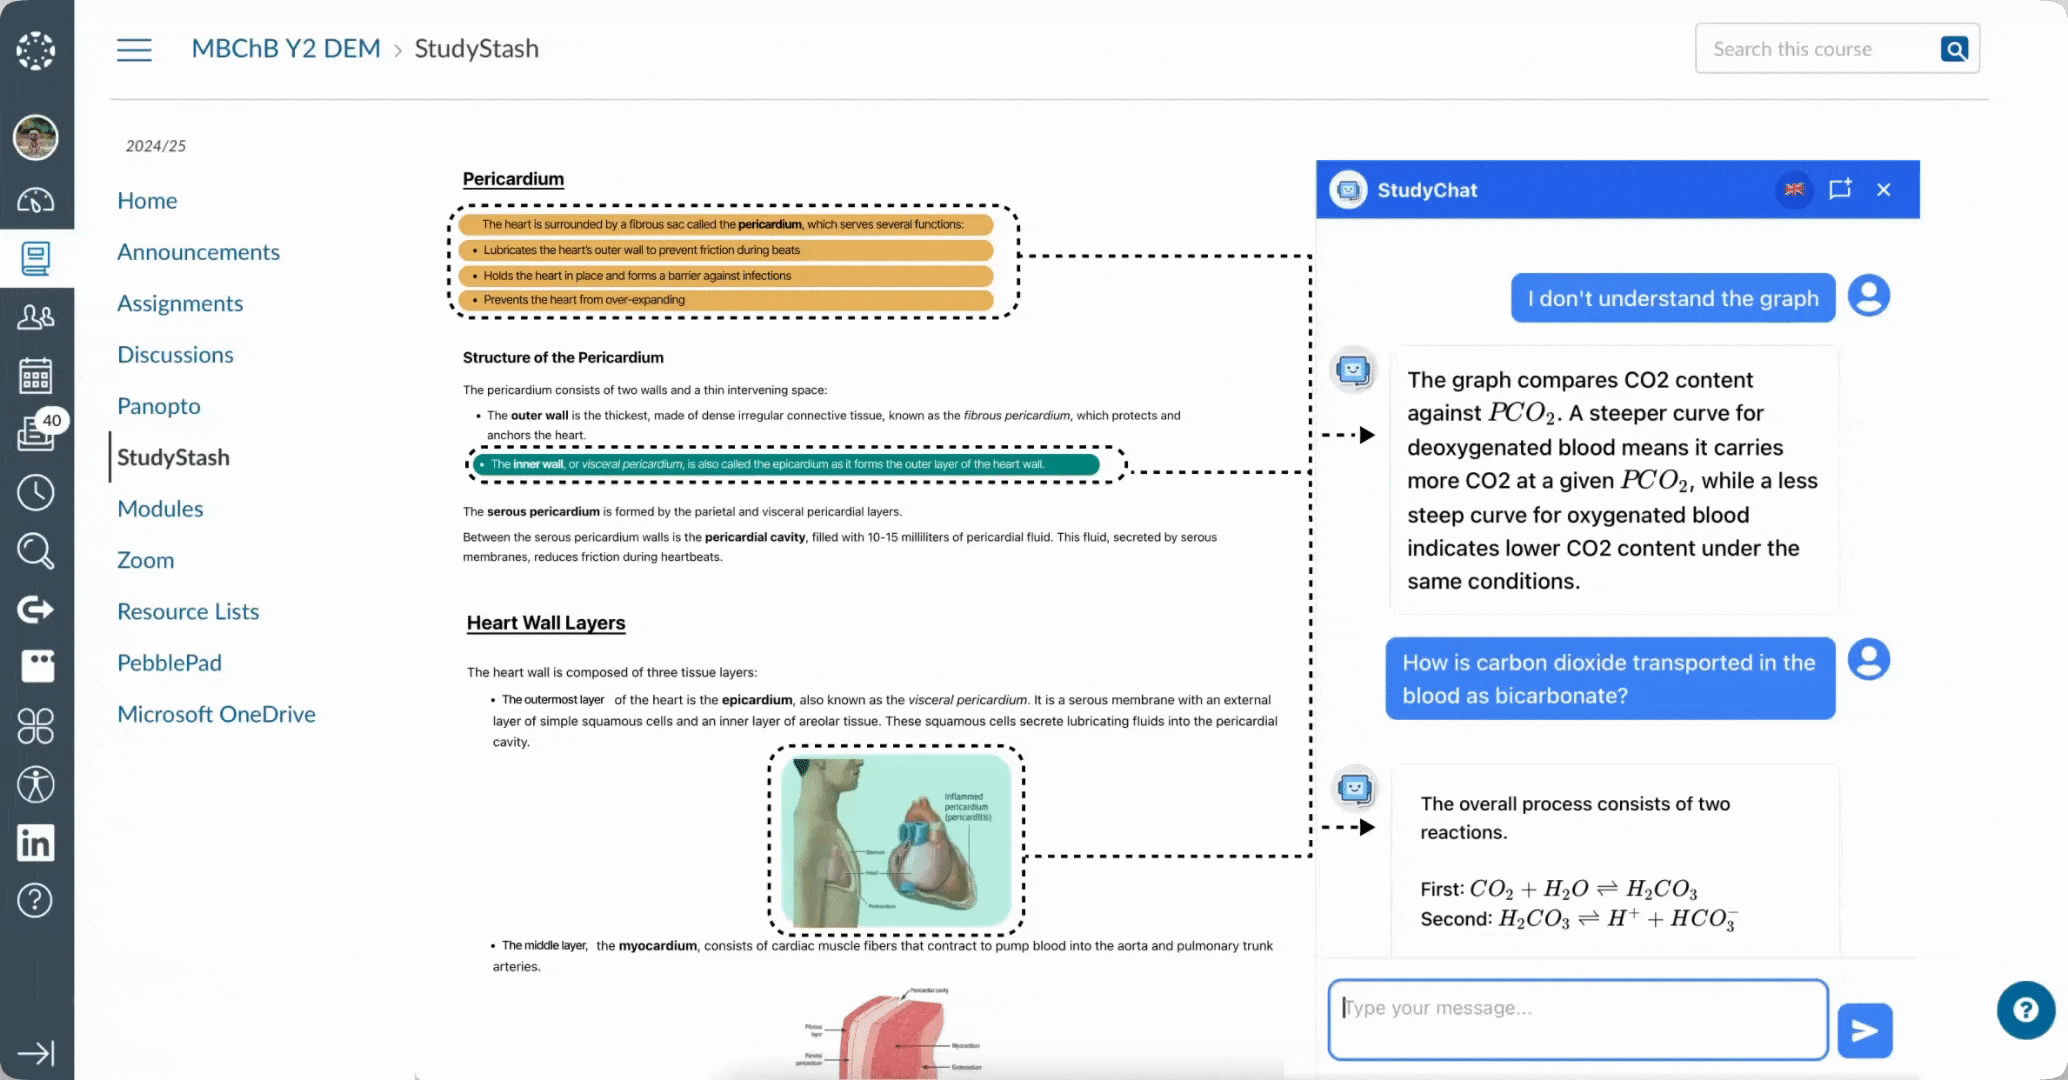
Task: Type in the StudyChat message box
Action: point(1576,1018)
